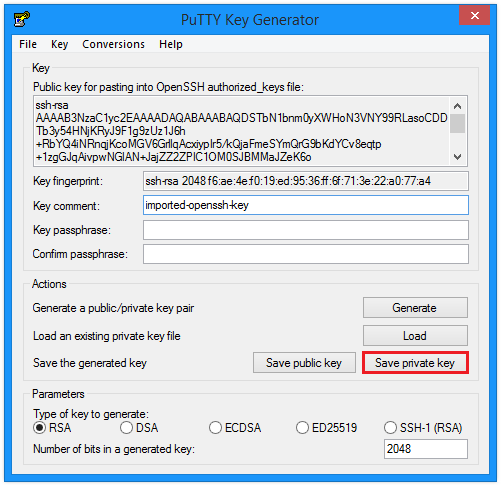502x485 pixels.
Task: Click the number of bits field showing 2048
Action: (426, 449)
